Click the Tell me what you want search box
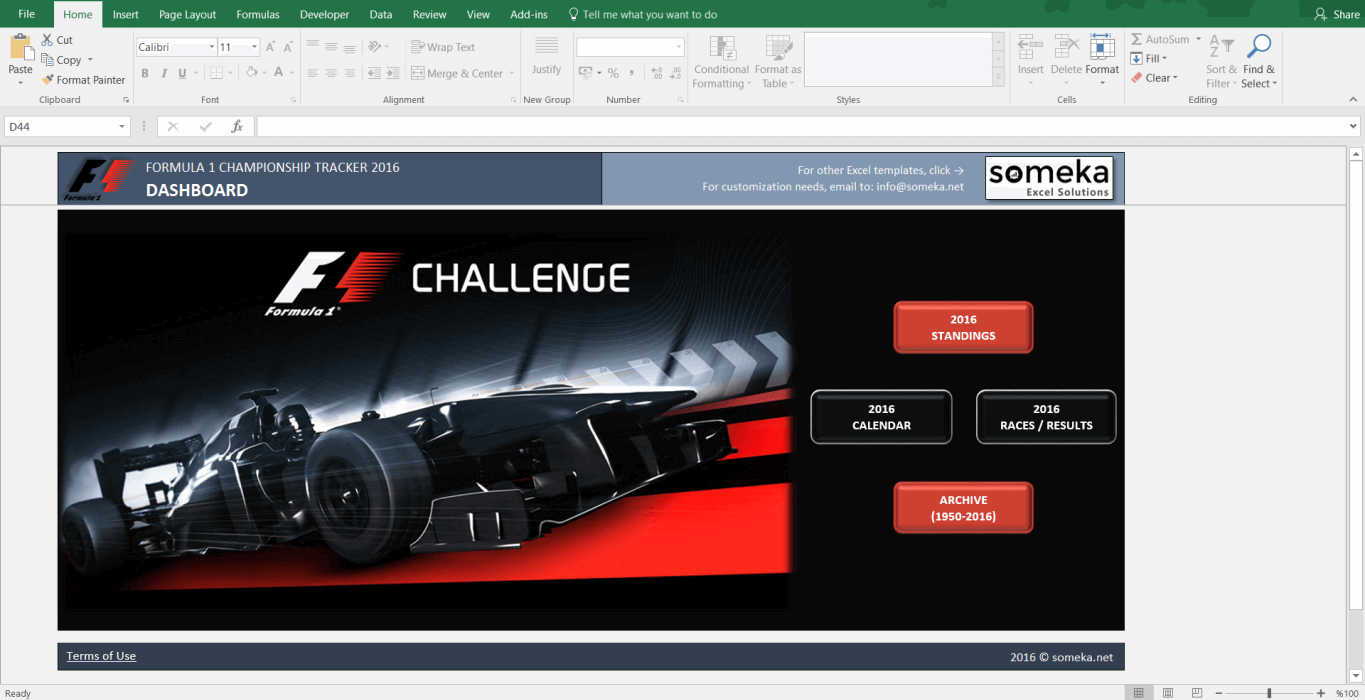1365x700 pixels. coord(642,15)
